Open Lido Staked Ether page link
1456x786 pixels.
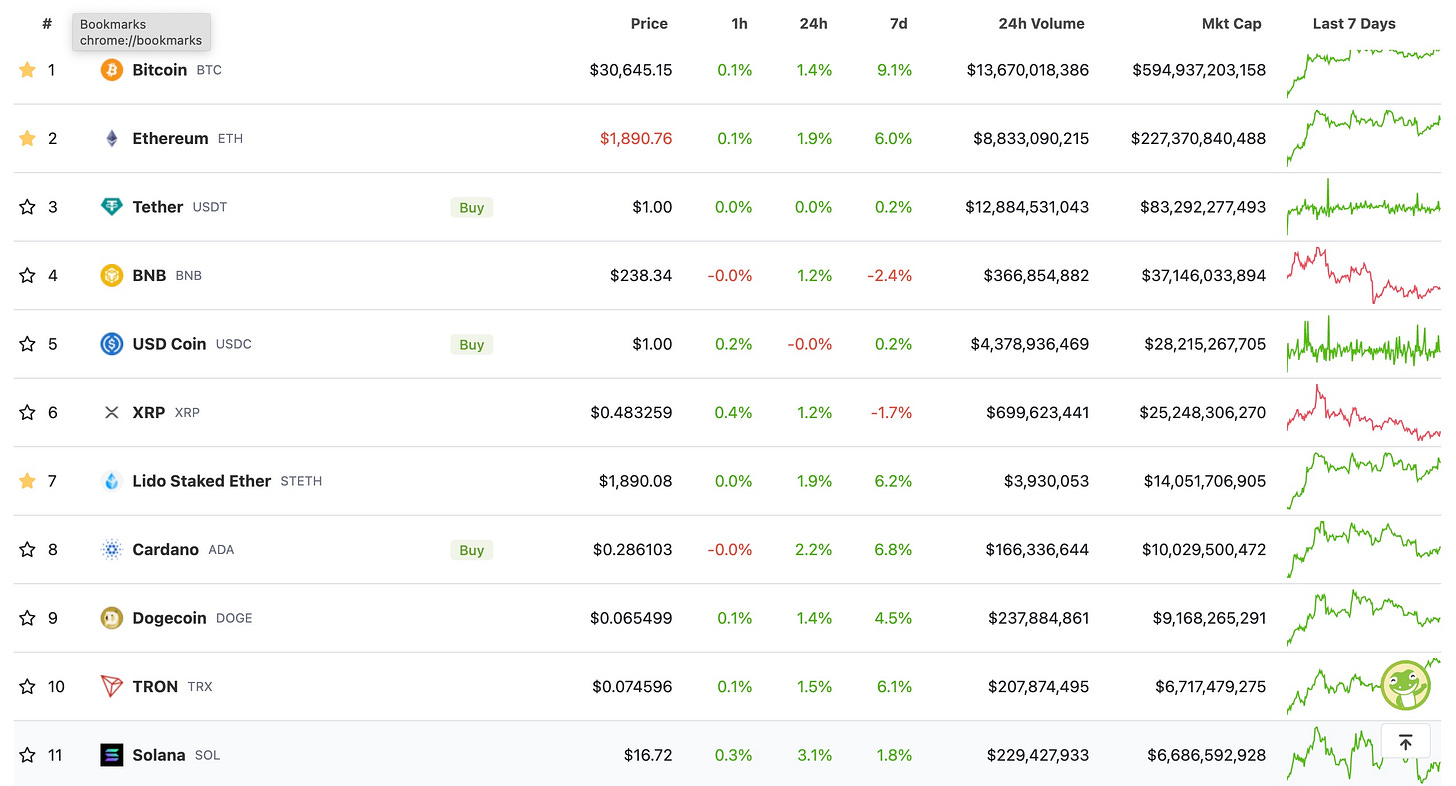(x=202, y=481)
